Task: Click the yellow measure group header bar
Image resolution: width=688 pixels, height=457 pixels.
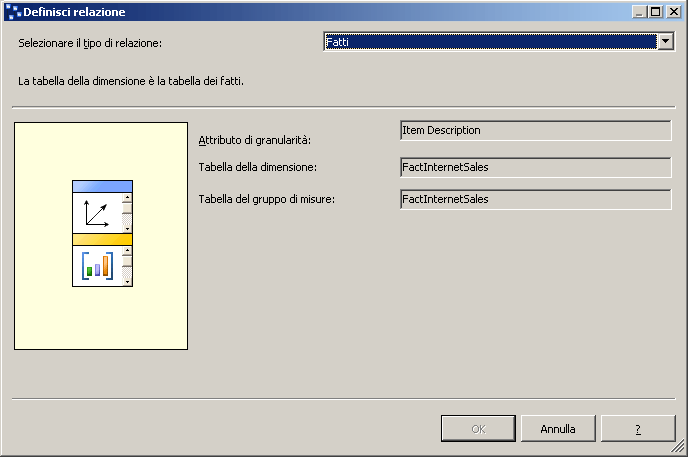Action: click(102, 239)
